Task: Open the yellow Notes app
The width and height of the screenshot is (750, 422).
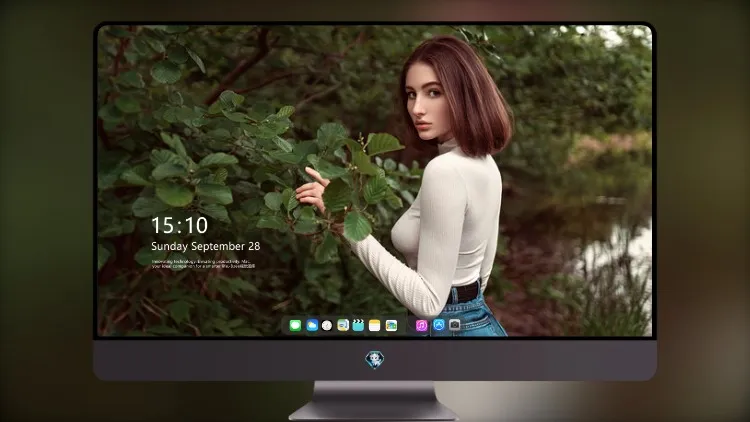Action: coord(375,326)
